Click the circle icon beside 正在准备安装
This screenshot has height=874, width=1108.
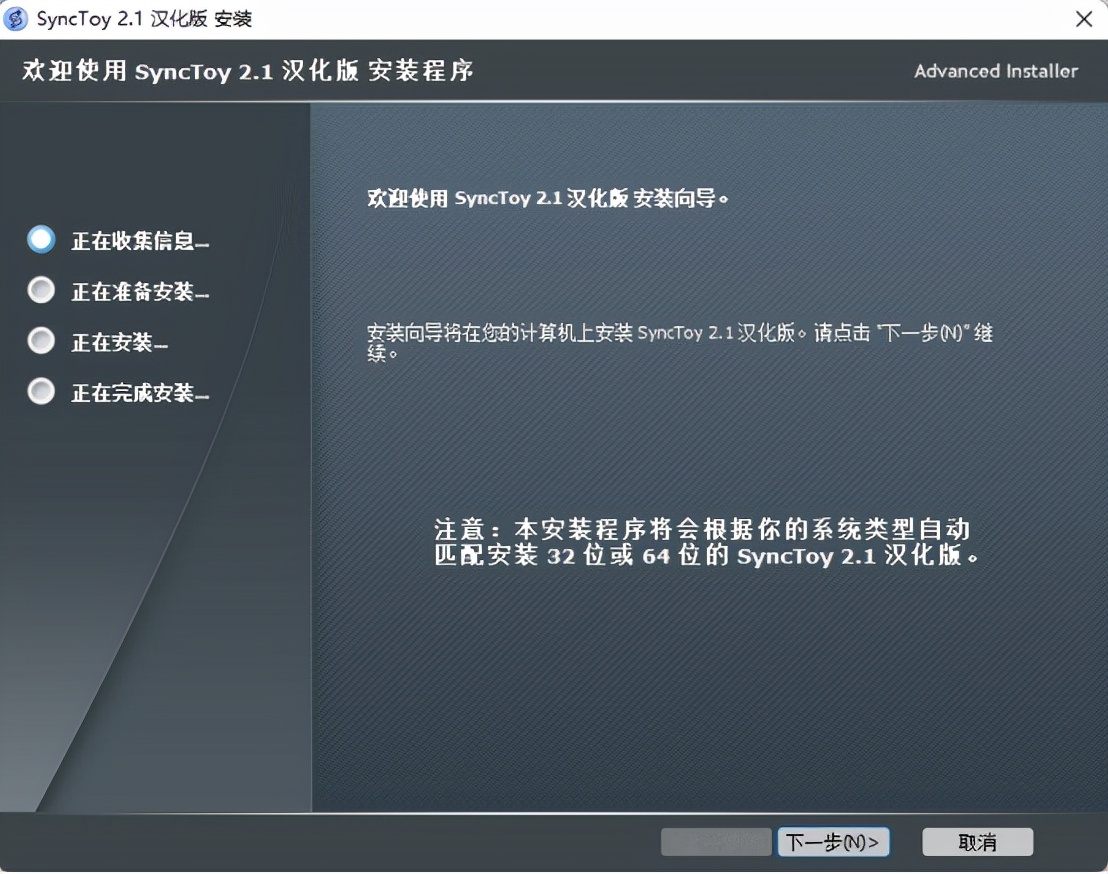(x=40, y=290)
